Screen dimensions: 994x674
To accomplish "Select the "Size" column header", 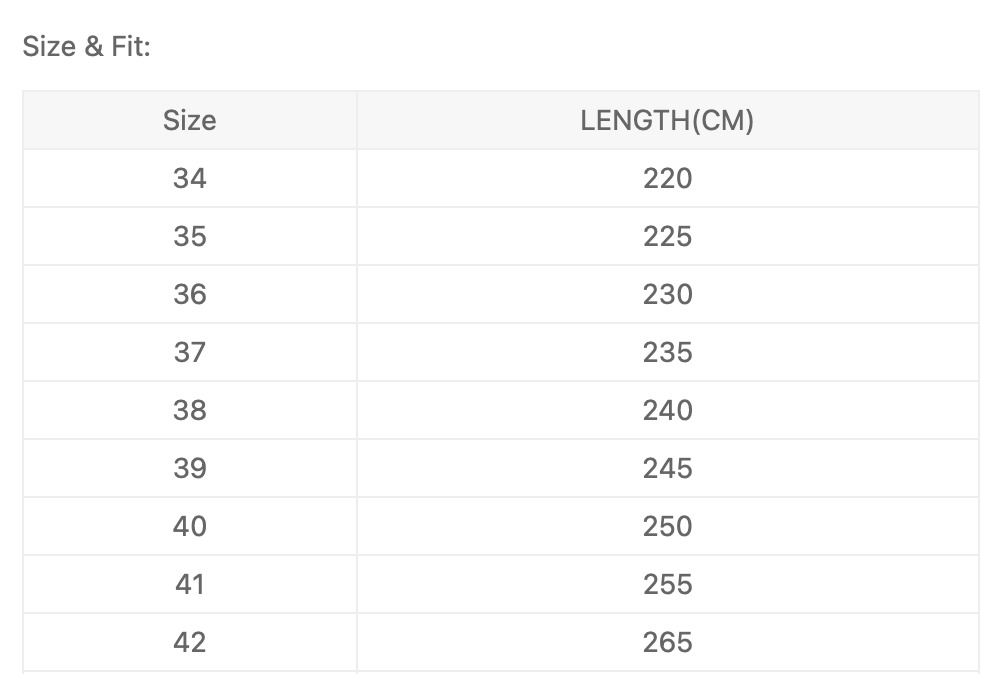I will pos(189,121).
